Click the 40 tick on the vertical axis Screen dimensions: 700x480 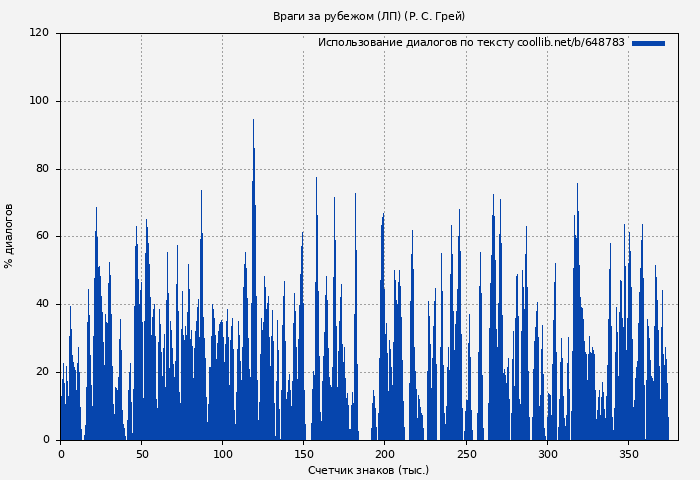41,304
